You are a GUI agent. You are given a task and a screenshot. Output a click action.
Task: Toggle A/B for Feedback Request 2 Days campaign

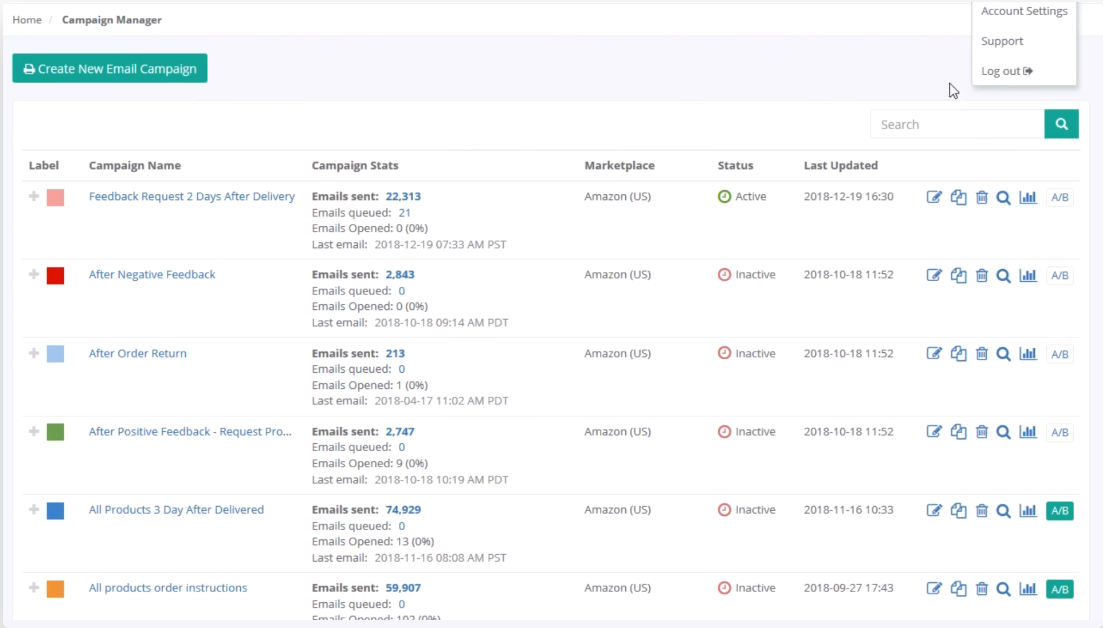click(1059, 198)
